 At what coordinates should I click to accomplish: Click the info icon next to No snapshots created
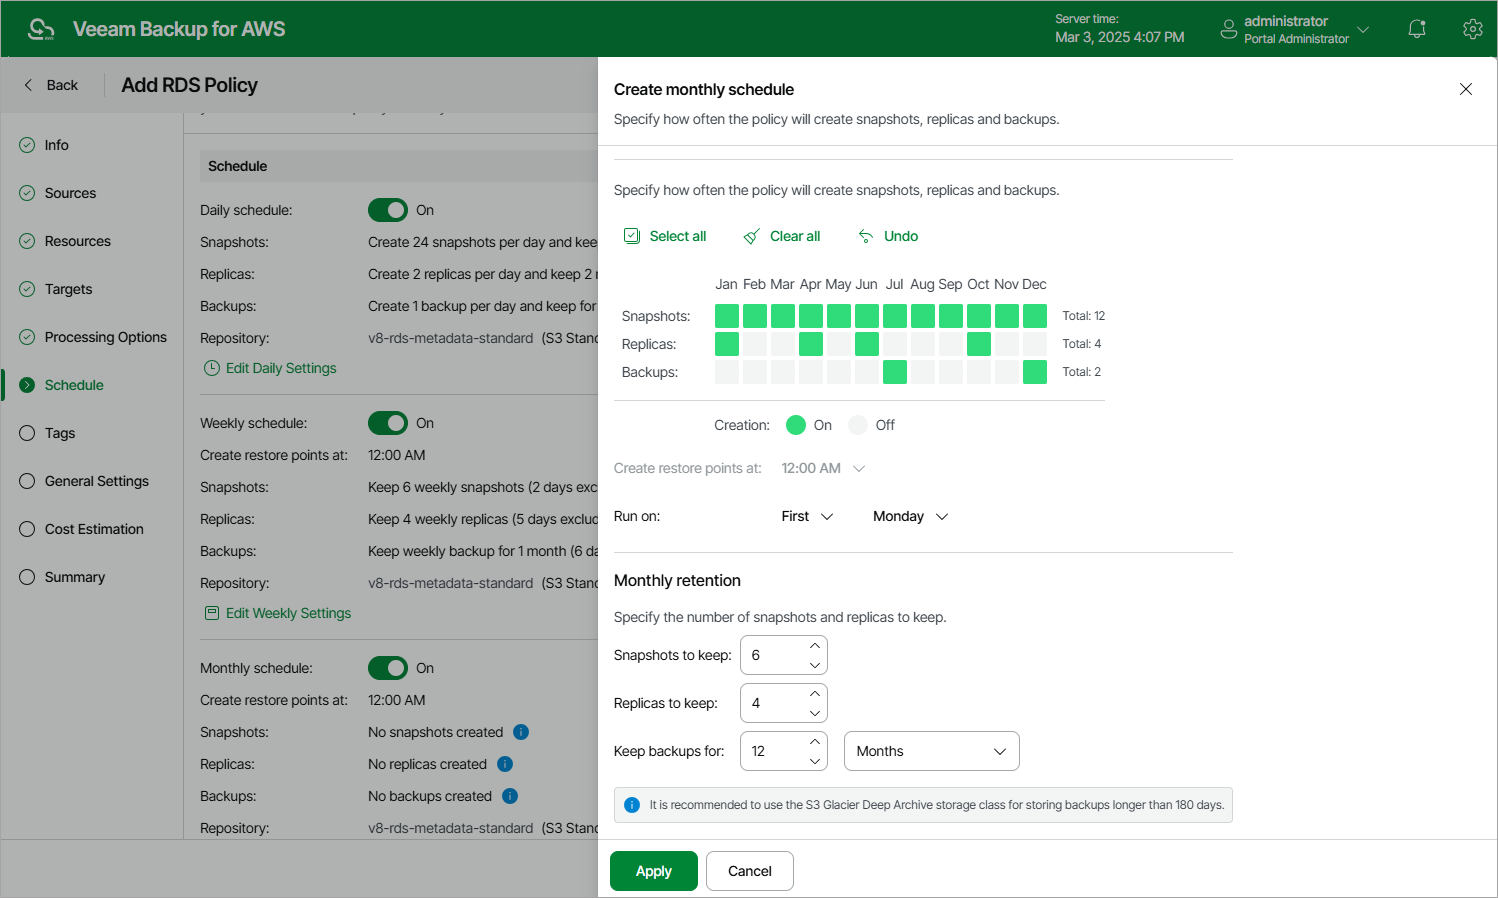point(520,732)
